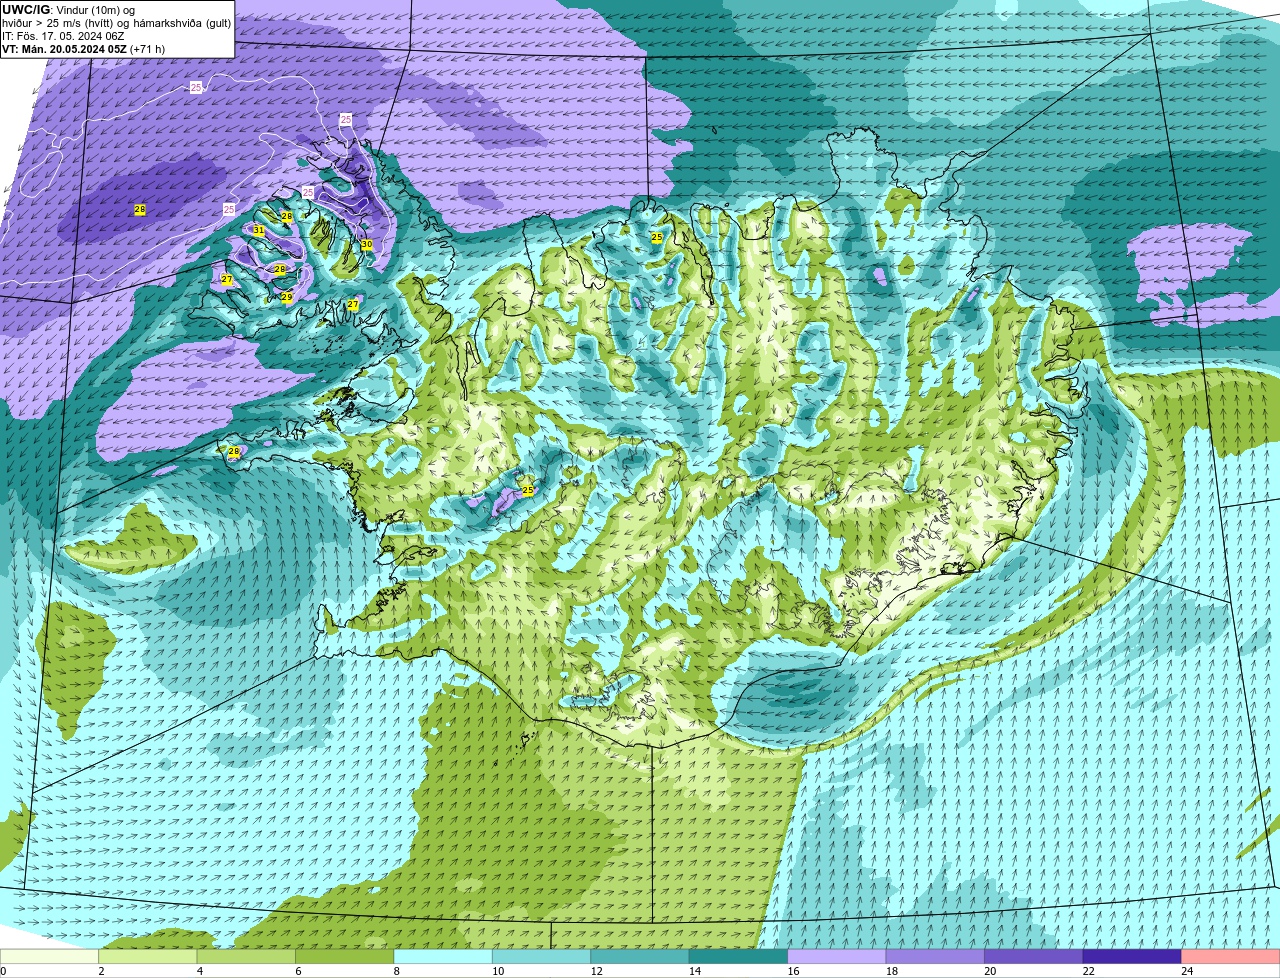Click the 12–14 m/s medium teal legend swatch

pos(640,956)
